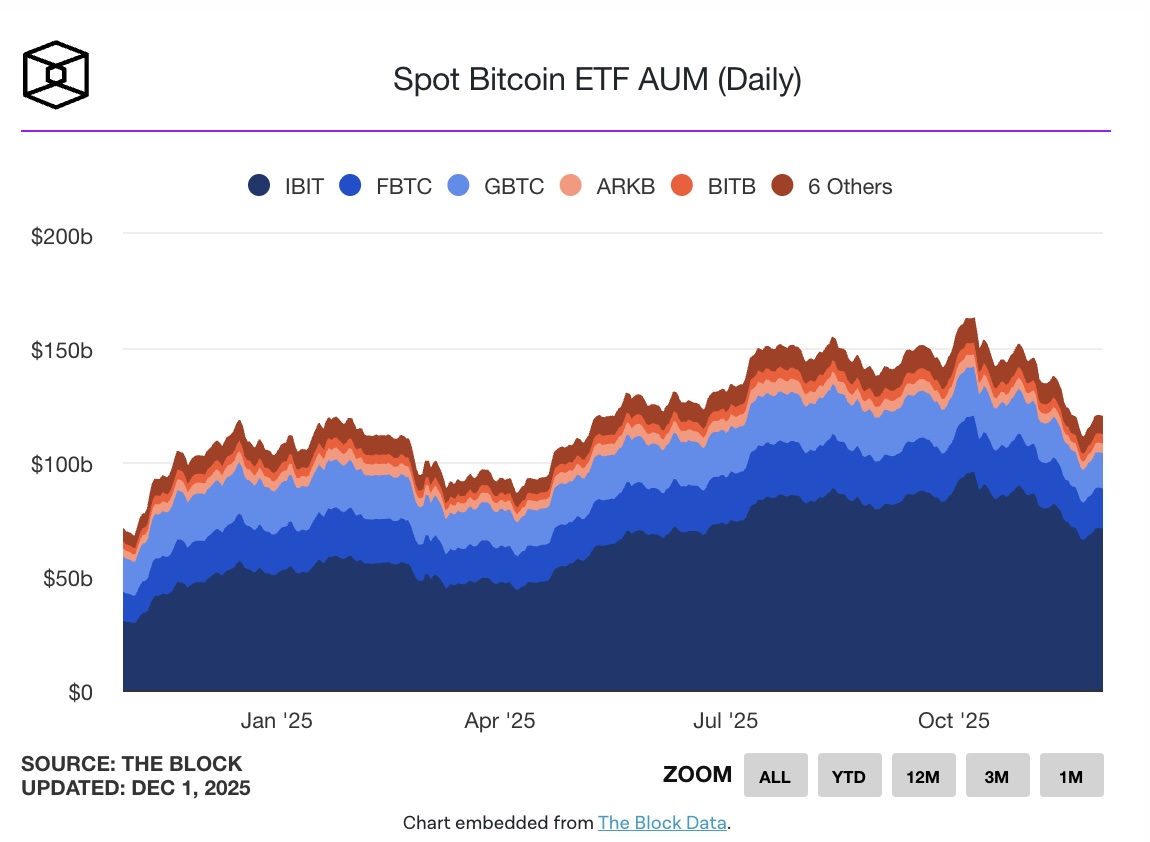Click the FBTC blue legend dot
Viewport: 1150px width, 842px height.
pos(350,186)
